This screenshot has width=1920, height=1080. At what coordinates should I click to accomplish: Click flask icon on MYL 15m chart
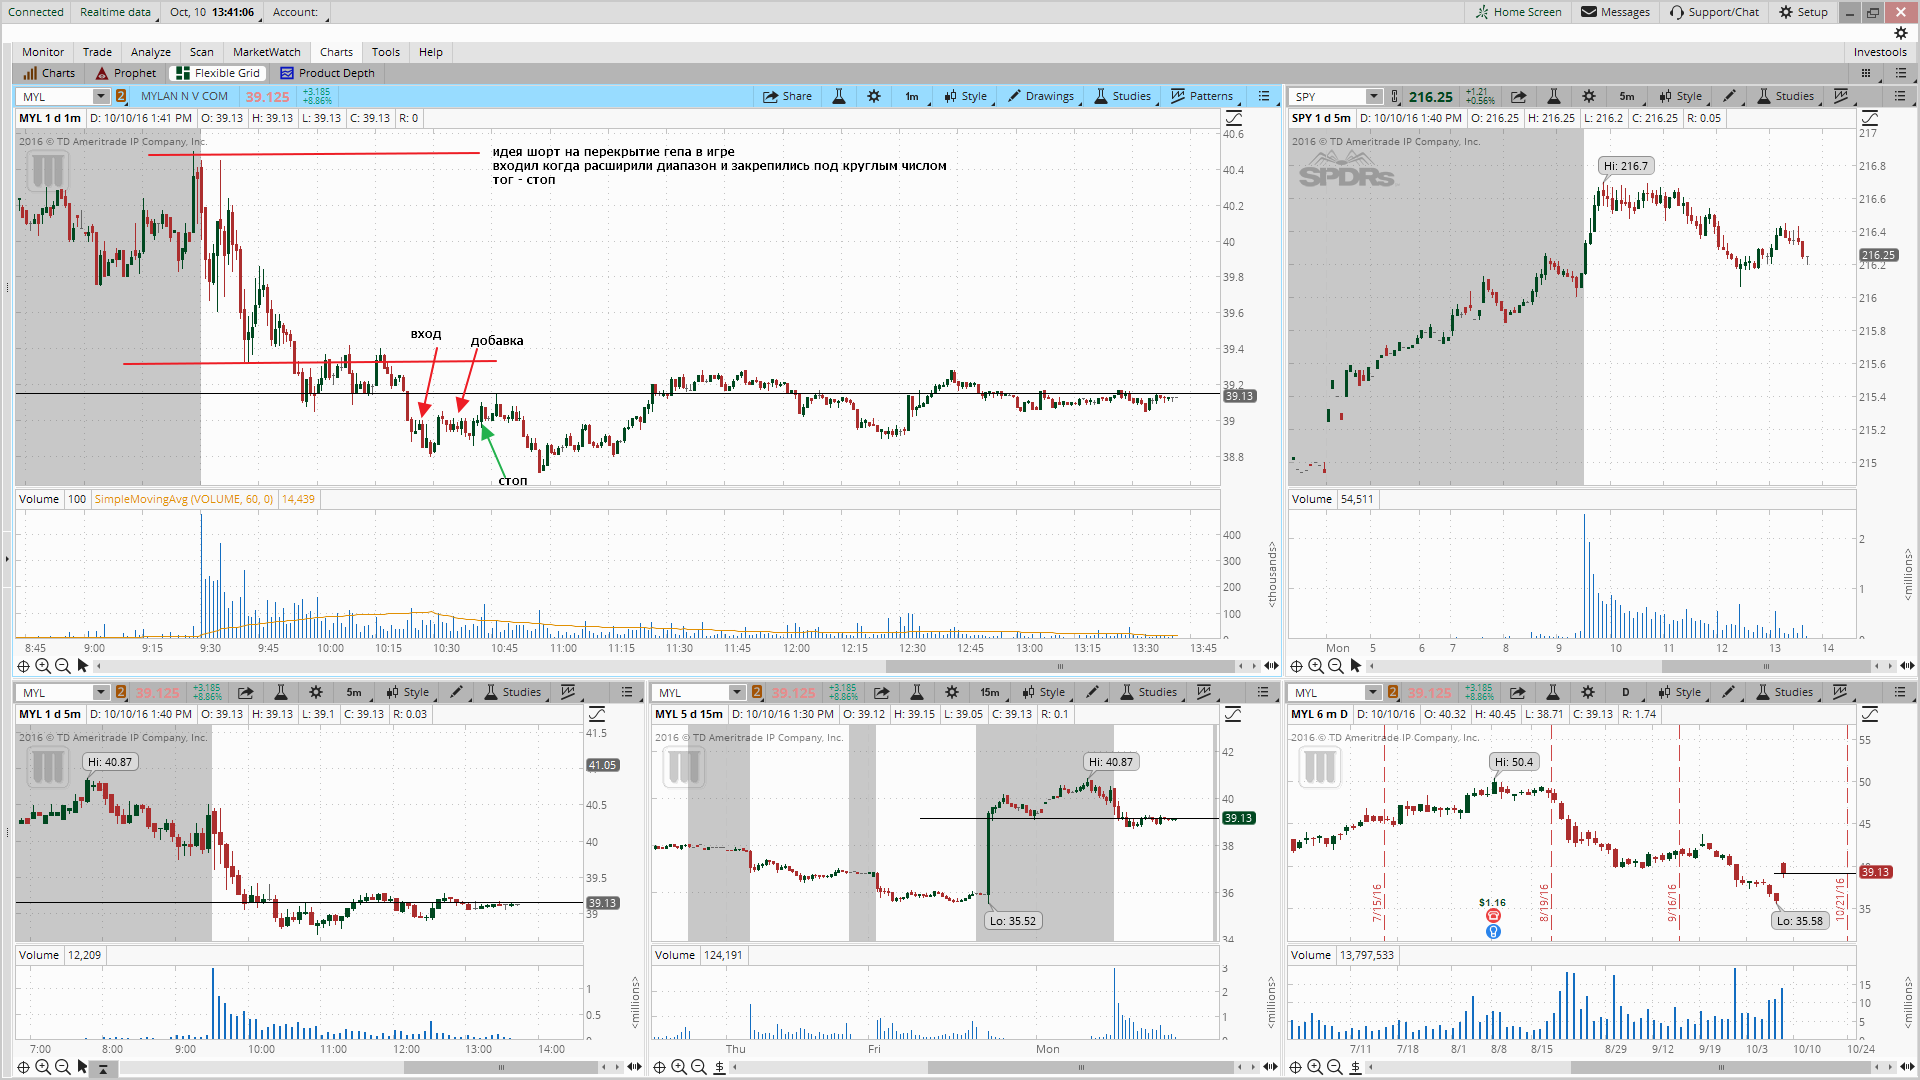pos(917,692)
